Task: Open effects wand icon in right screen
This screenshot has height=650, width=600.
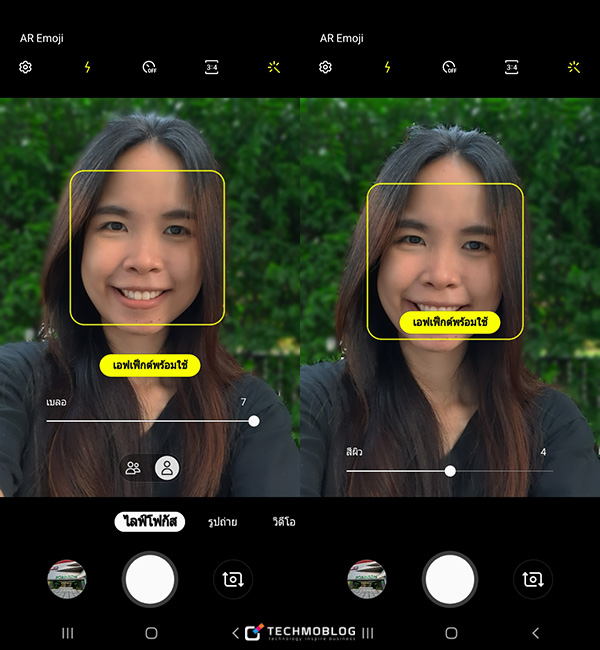Action: 574,68
